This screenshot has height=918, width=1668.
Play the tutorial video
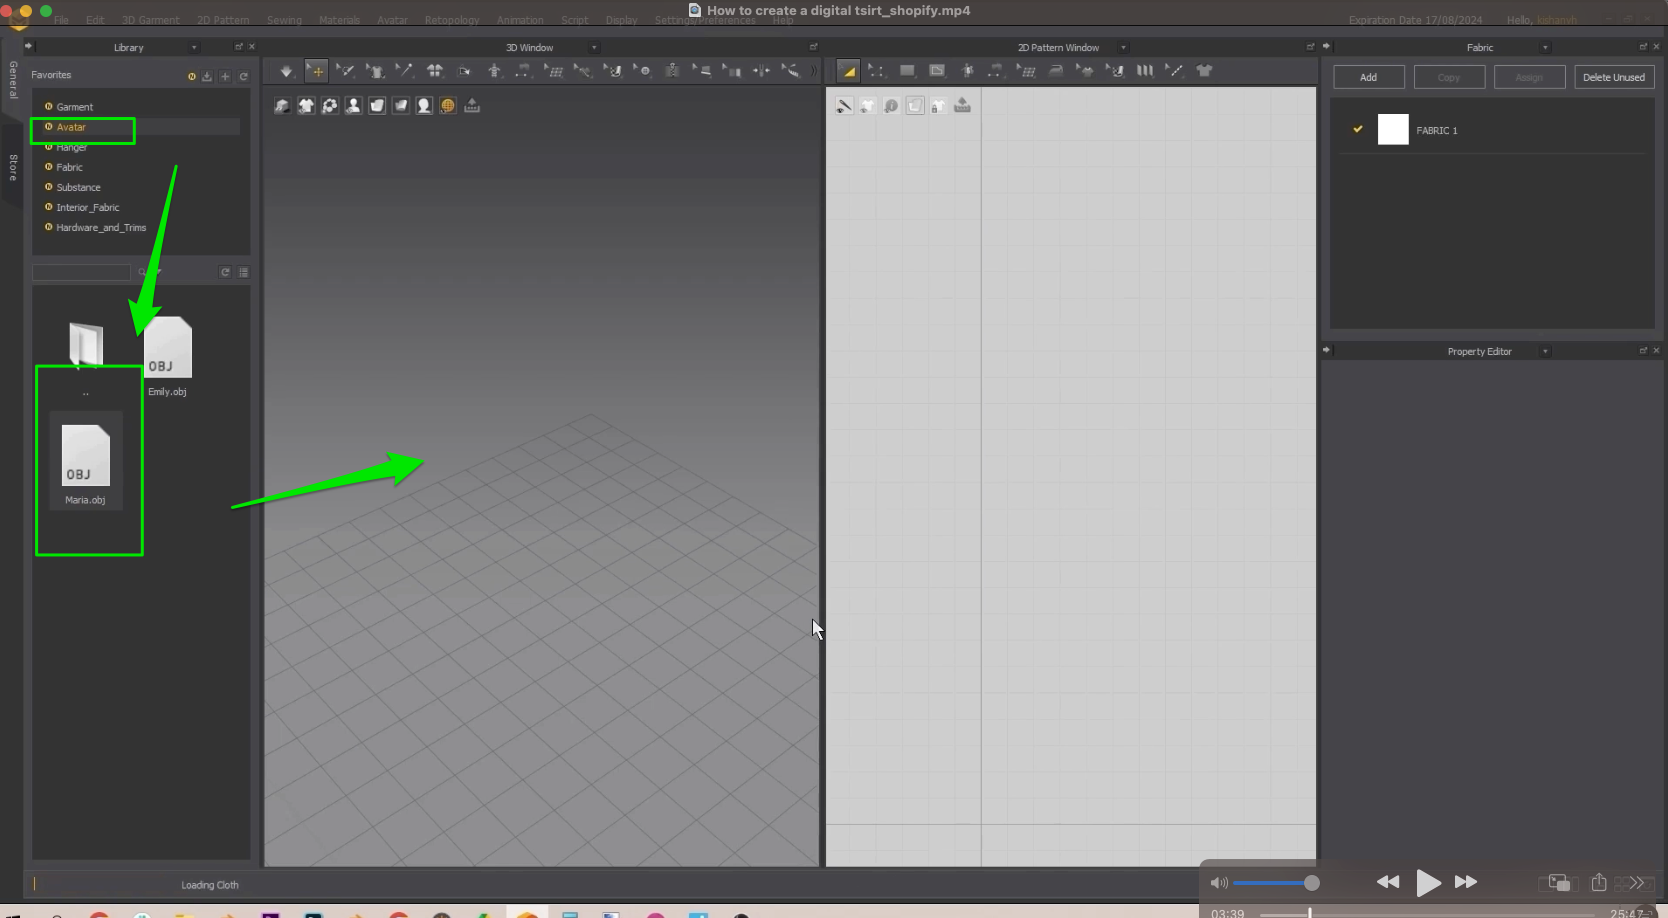[1428, 882]
